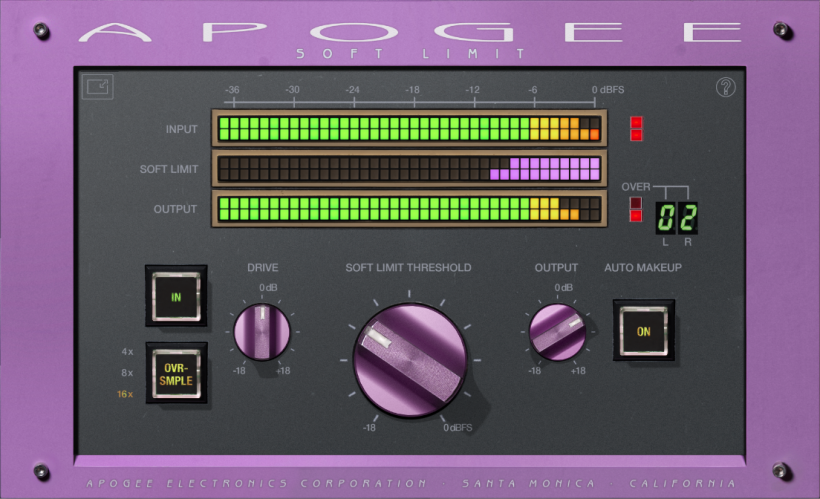
Task: Click the help question mark icon
Action: pos(725,87)
